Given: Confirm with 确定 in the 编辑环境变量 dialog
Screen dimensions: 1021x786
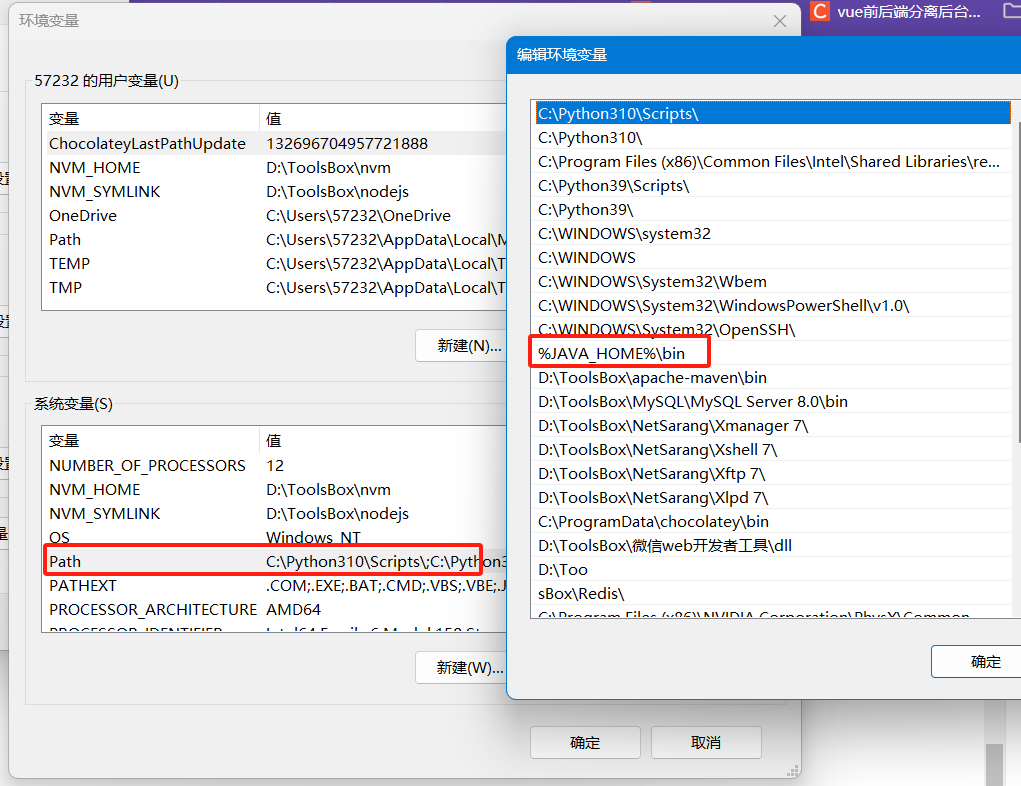Looking at the screenshot, I should click(x=984, y=661).
